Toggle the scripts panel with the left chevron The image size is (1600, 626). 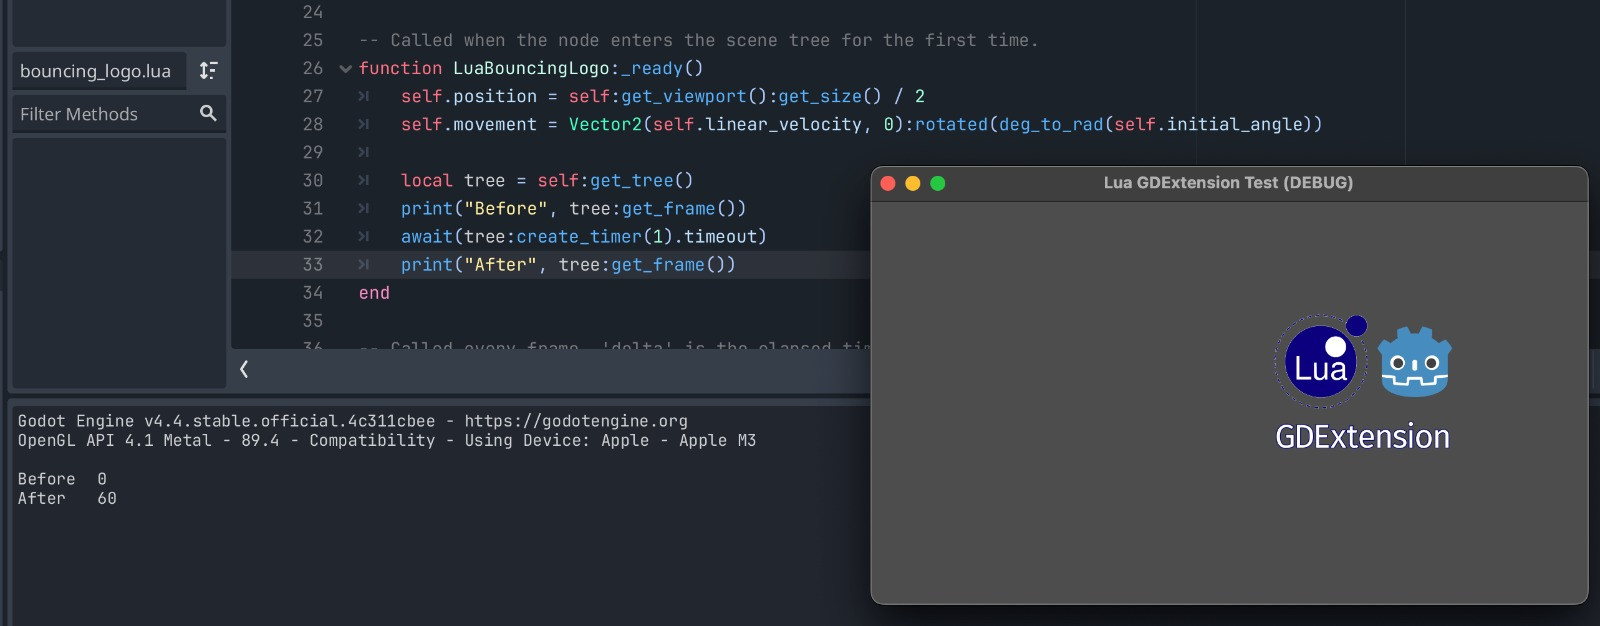[244, 369]
